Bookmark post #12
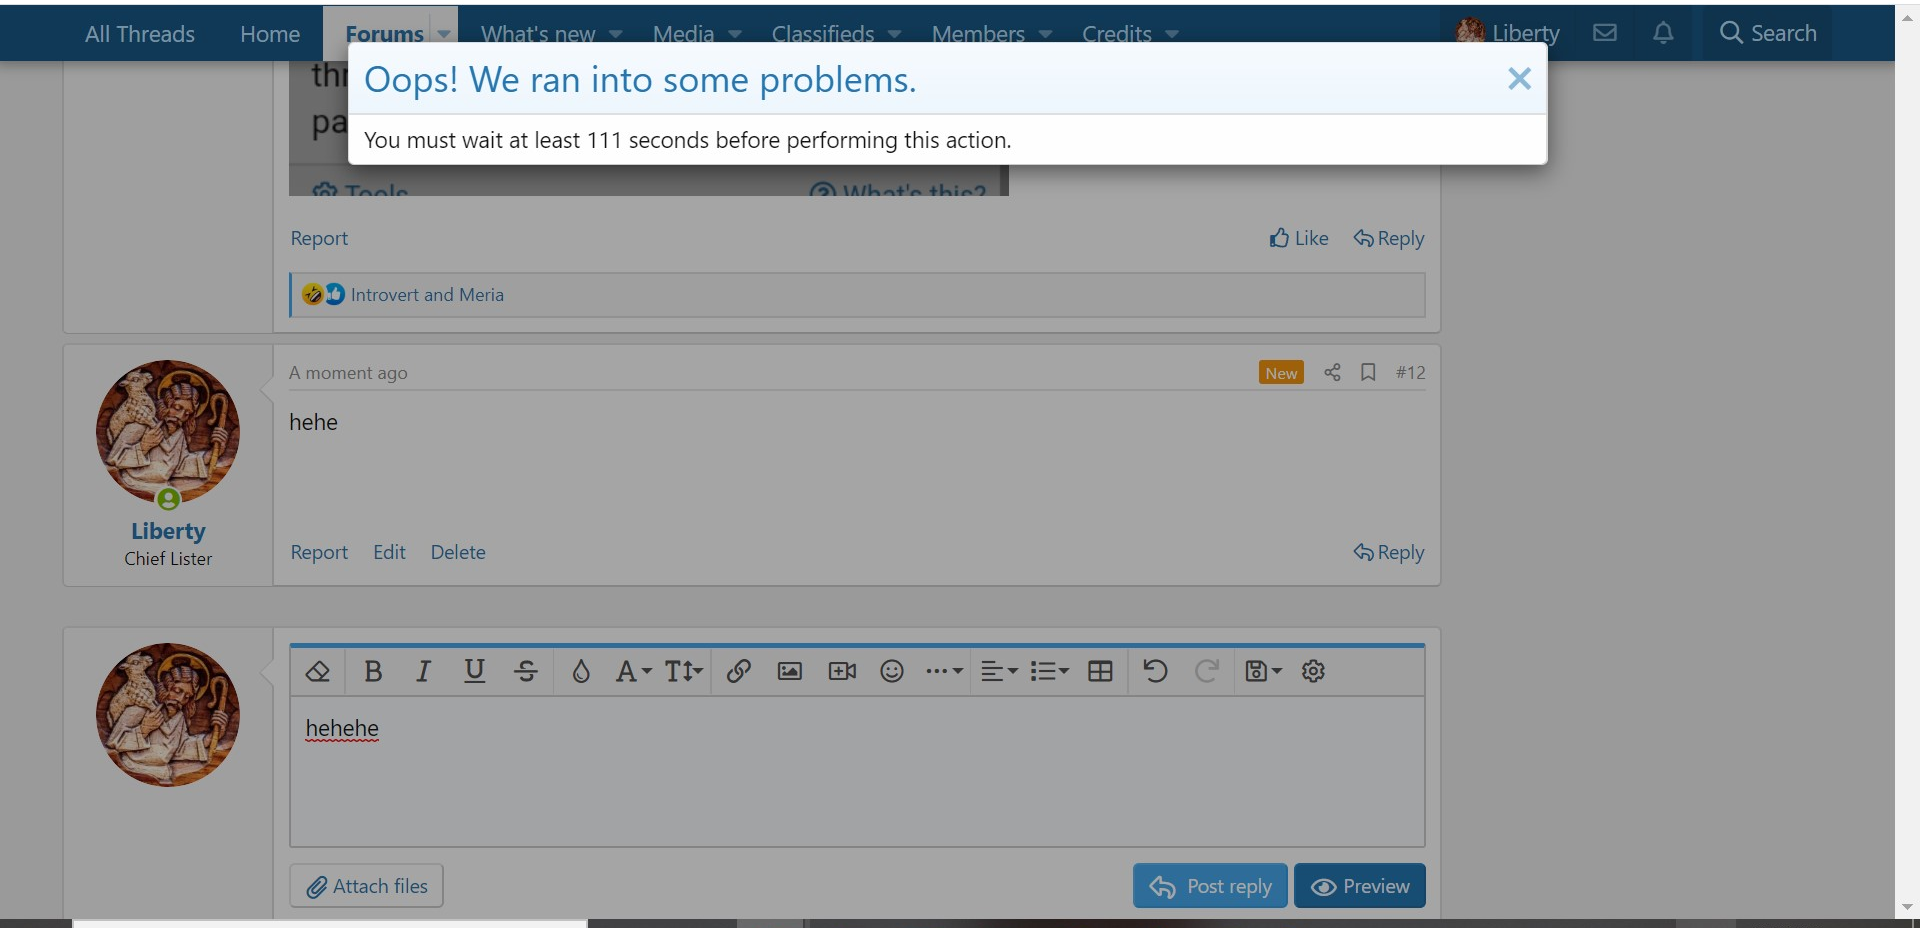The image size is (1920, 928). pyautogui.click(x=1368, y=372)
